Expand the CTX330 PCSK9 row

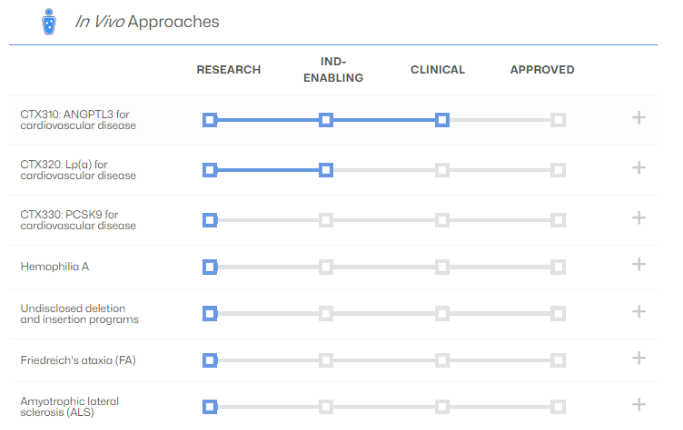tap(639, 217)
